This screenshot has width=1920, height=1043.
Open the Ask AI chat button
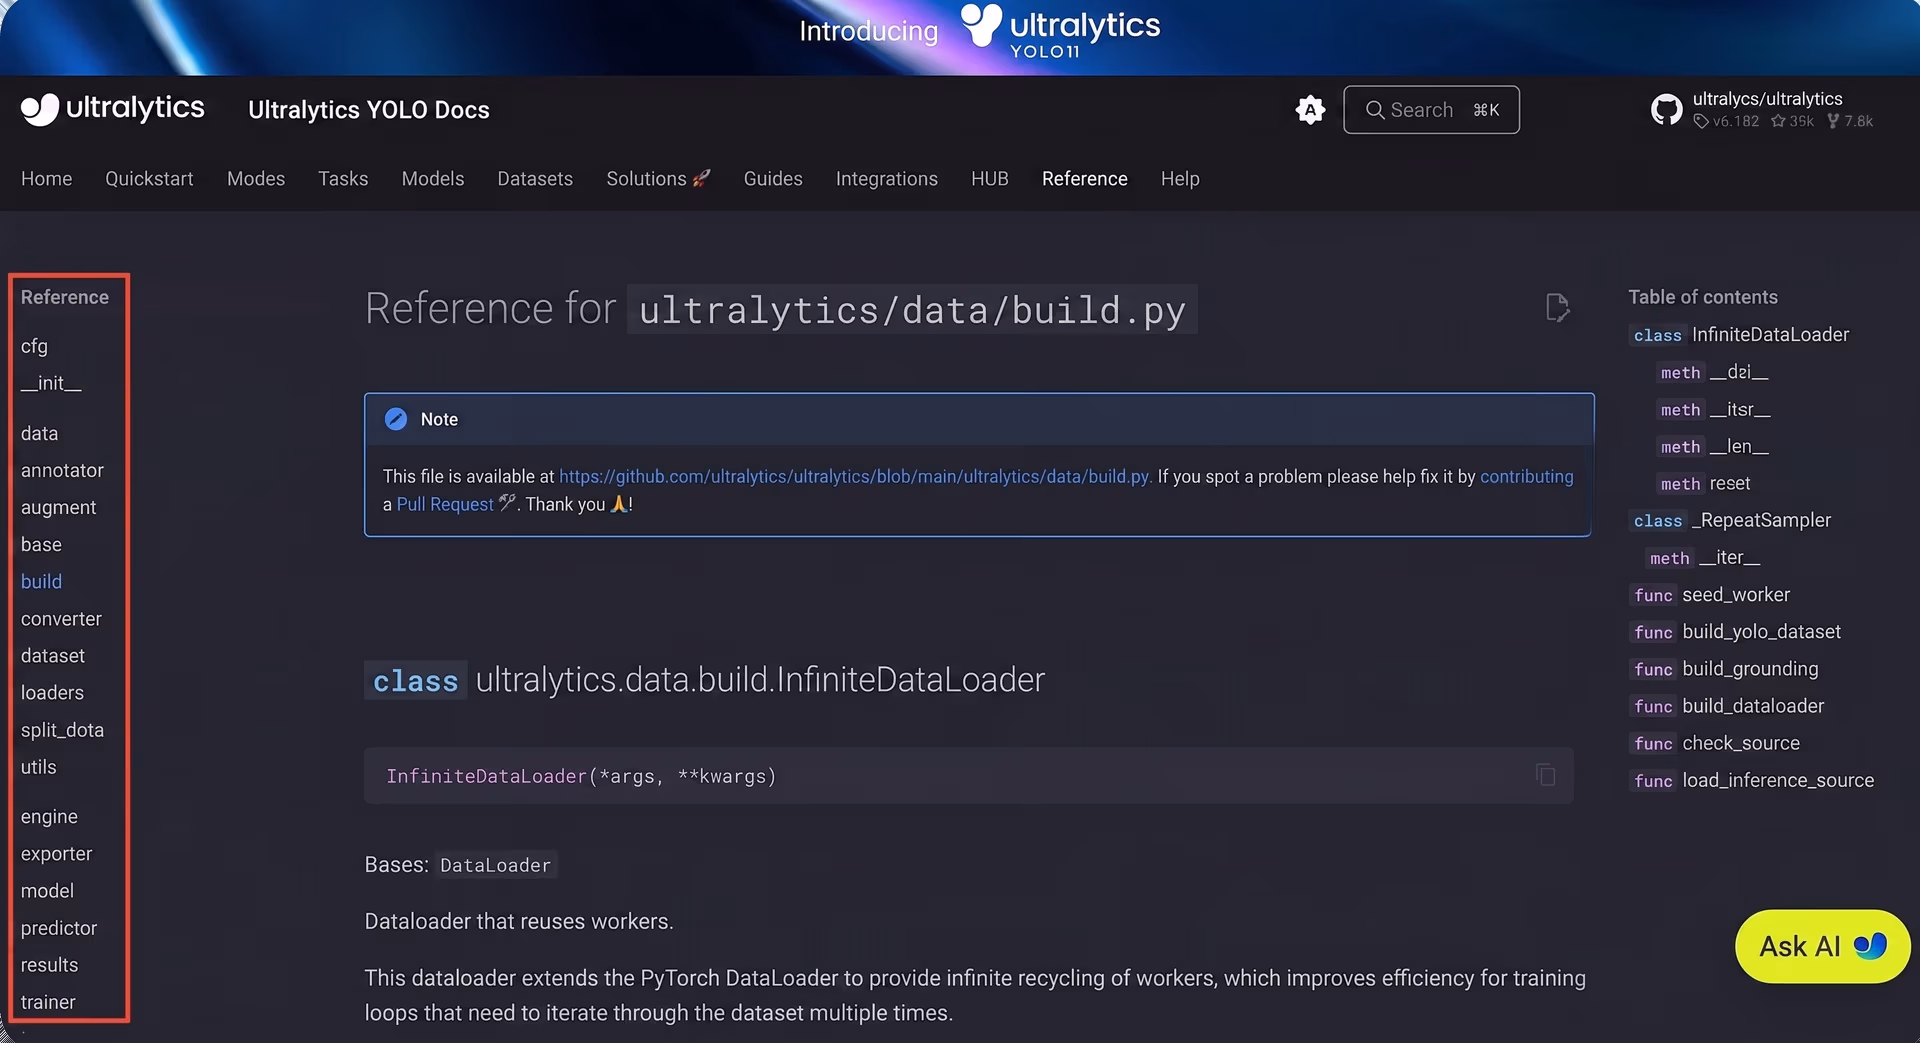(x=1822, y=946)
